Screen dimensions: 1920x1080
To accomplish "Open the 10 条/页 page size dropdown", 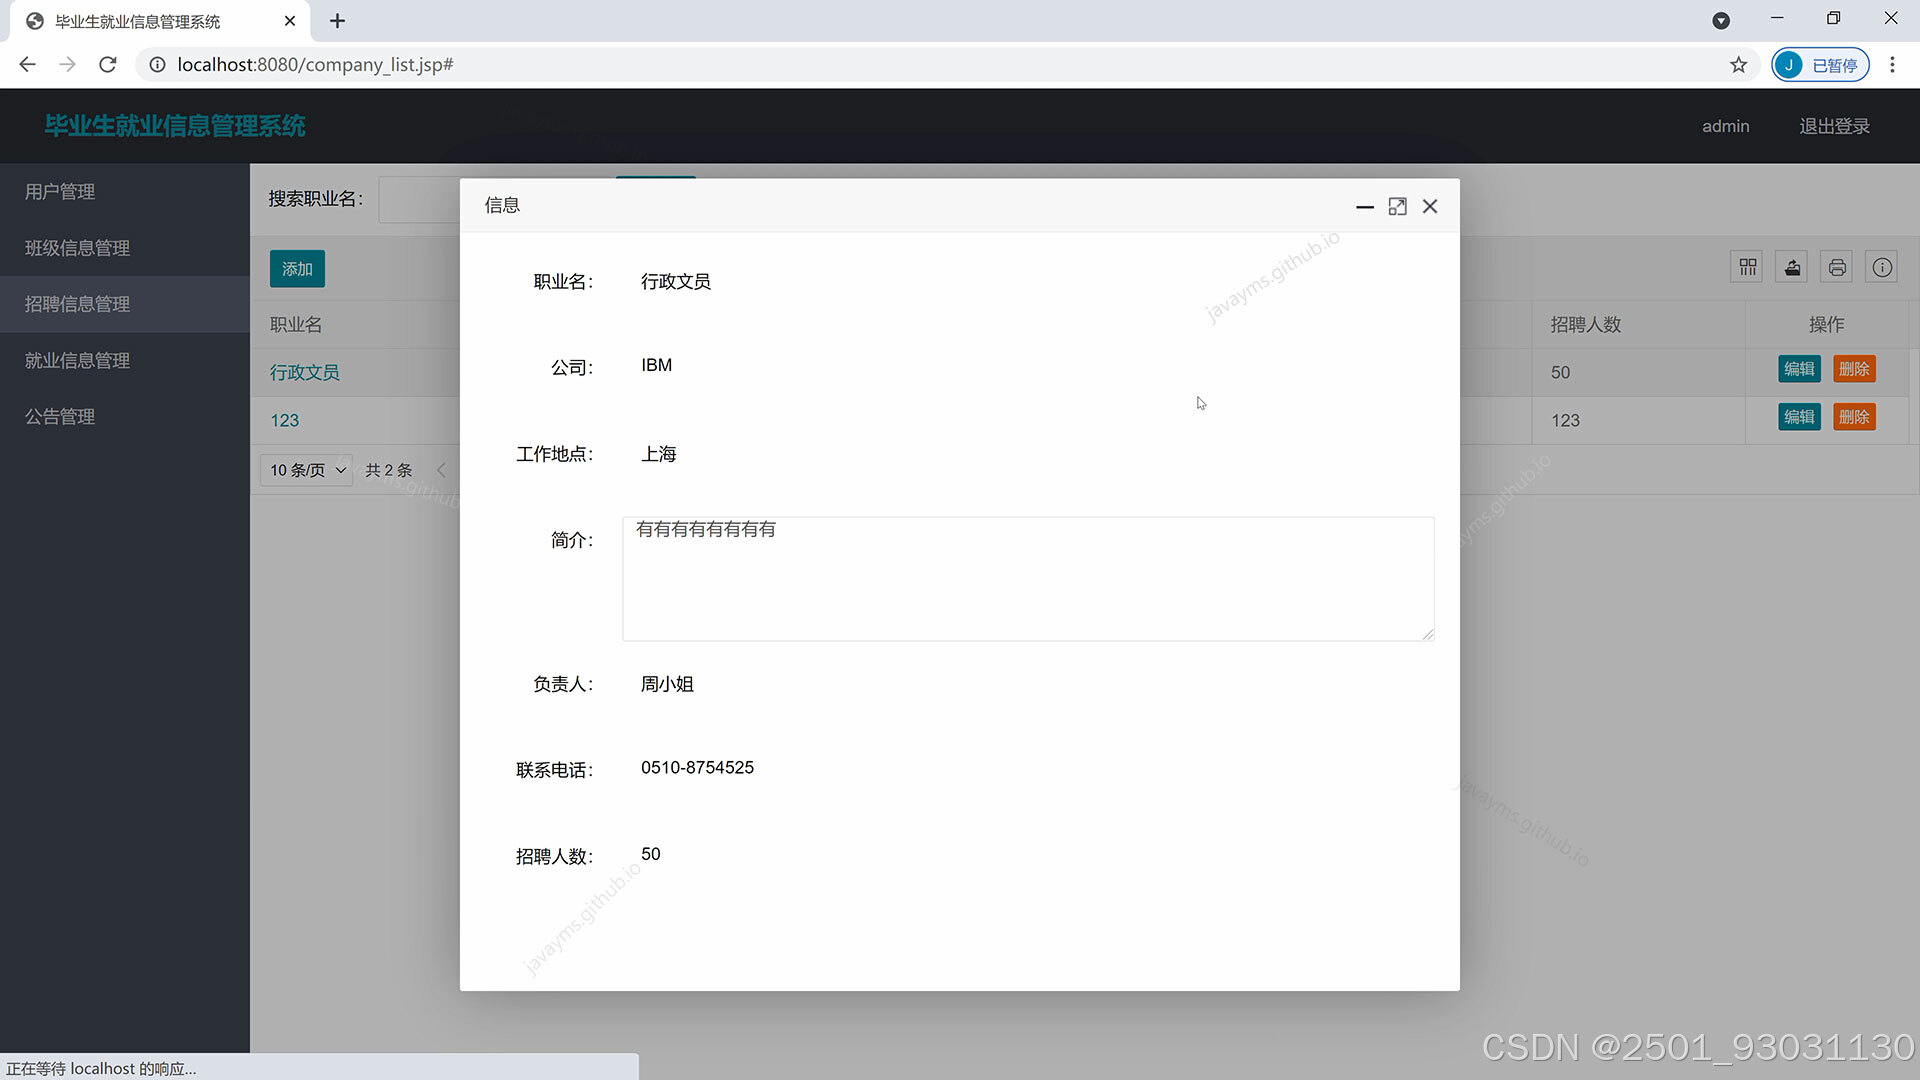I will (x=307, y=470).
